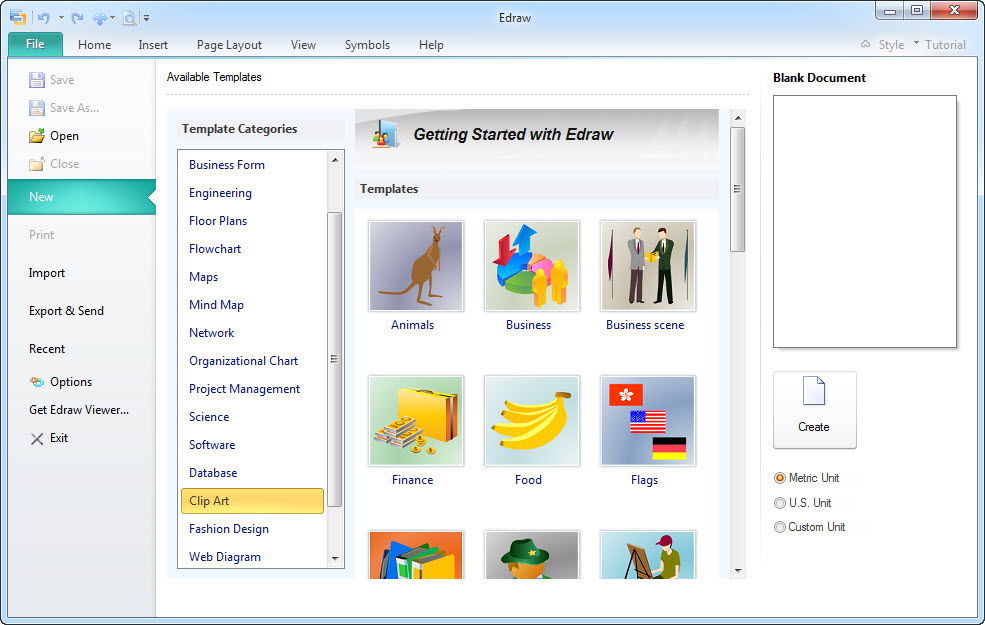Open the Style dropdown arrow
The image size is (985, 625).
(916, 43)
